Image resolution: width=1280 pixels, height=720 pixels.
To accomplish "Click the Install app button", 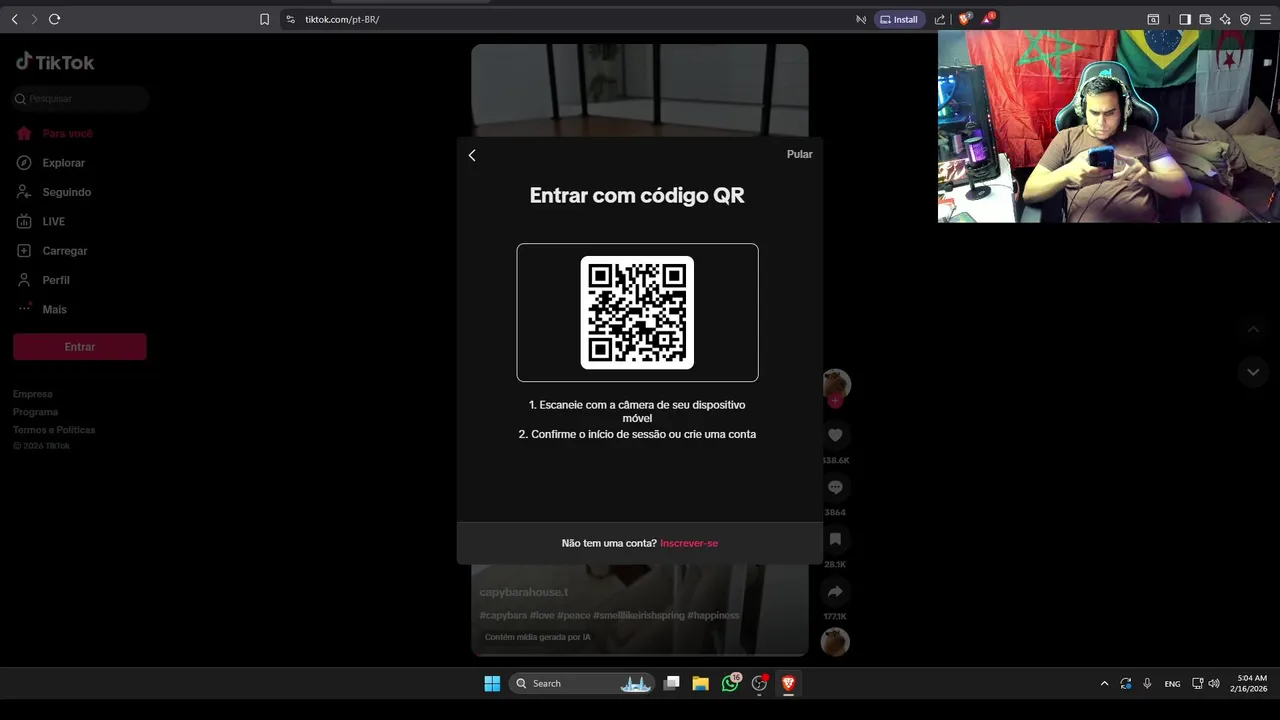I will (899, 19).
